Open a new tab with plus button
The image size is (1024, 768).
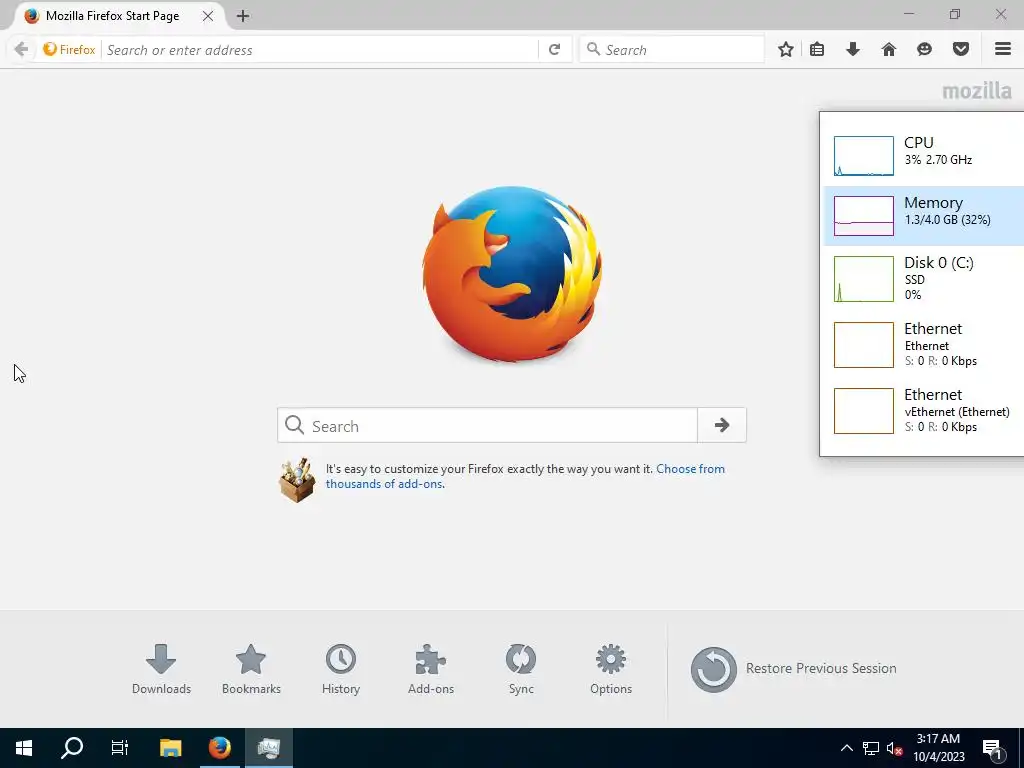point(243,16)
